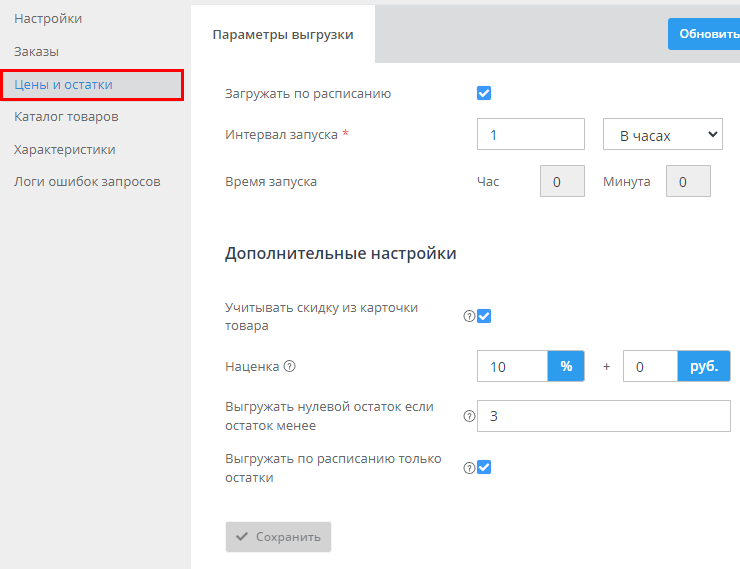
Task: Focus the Наценка percent input field
Action: click(512, 367)
